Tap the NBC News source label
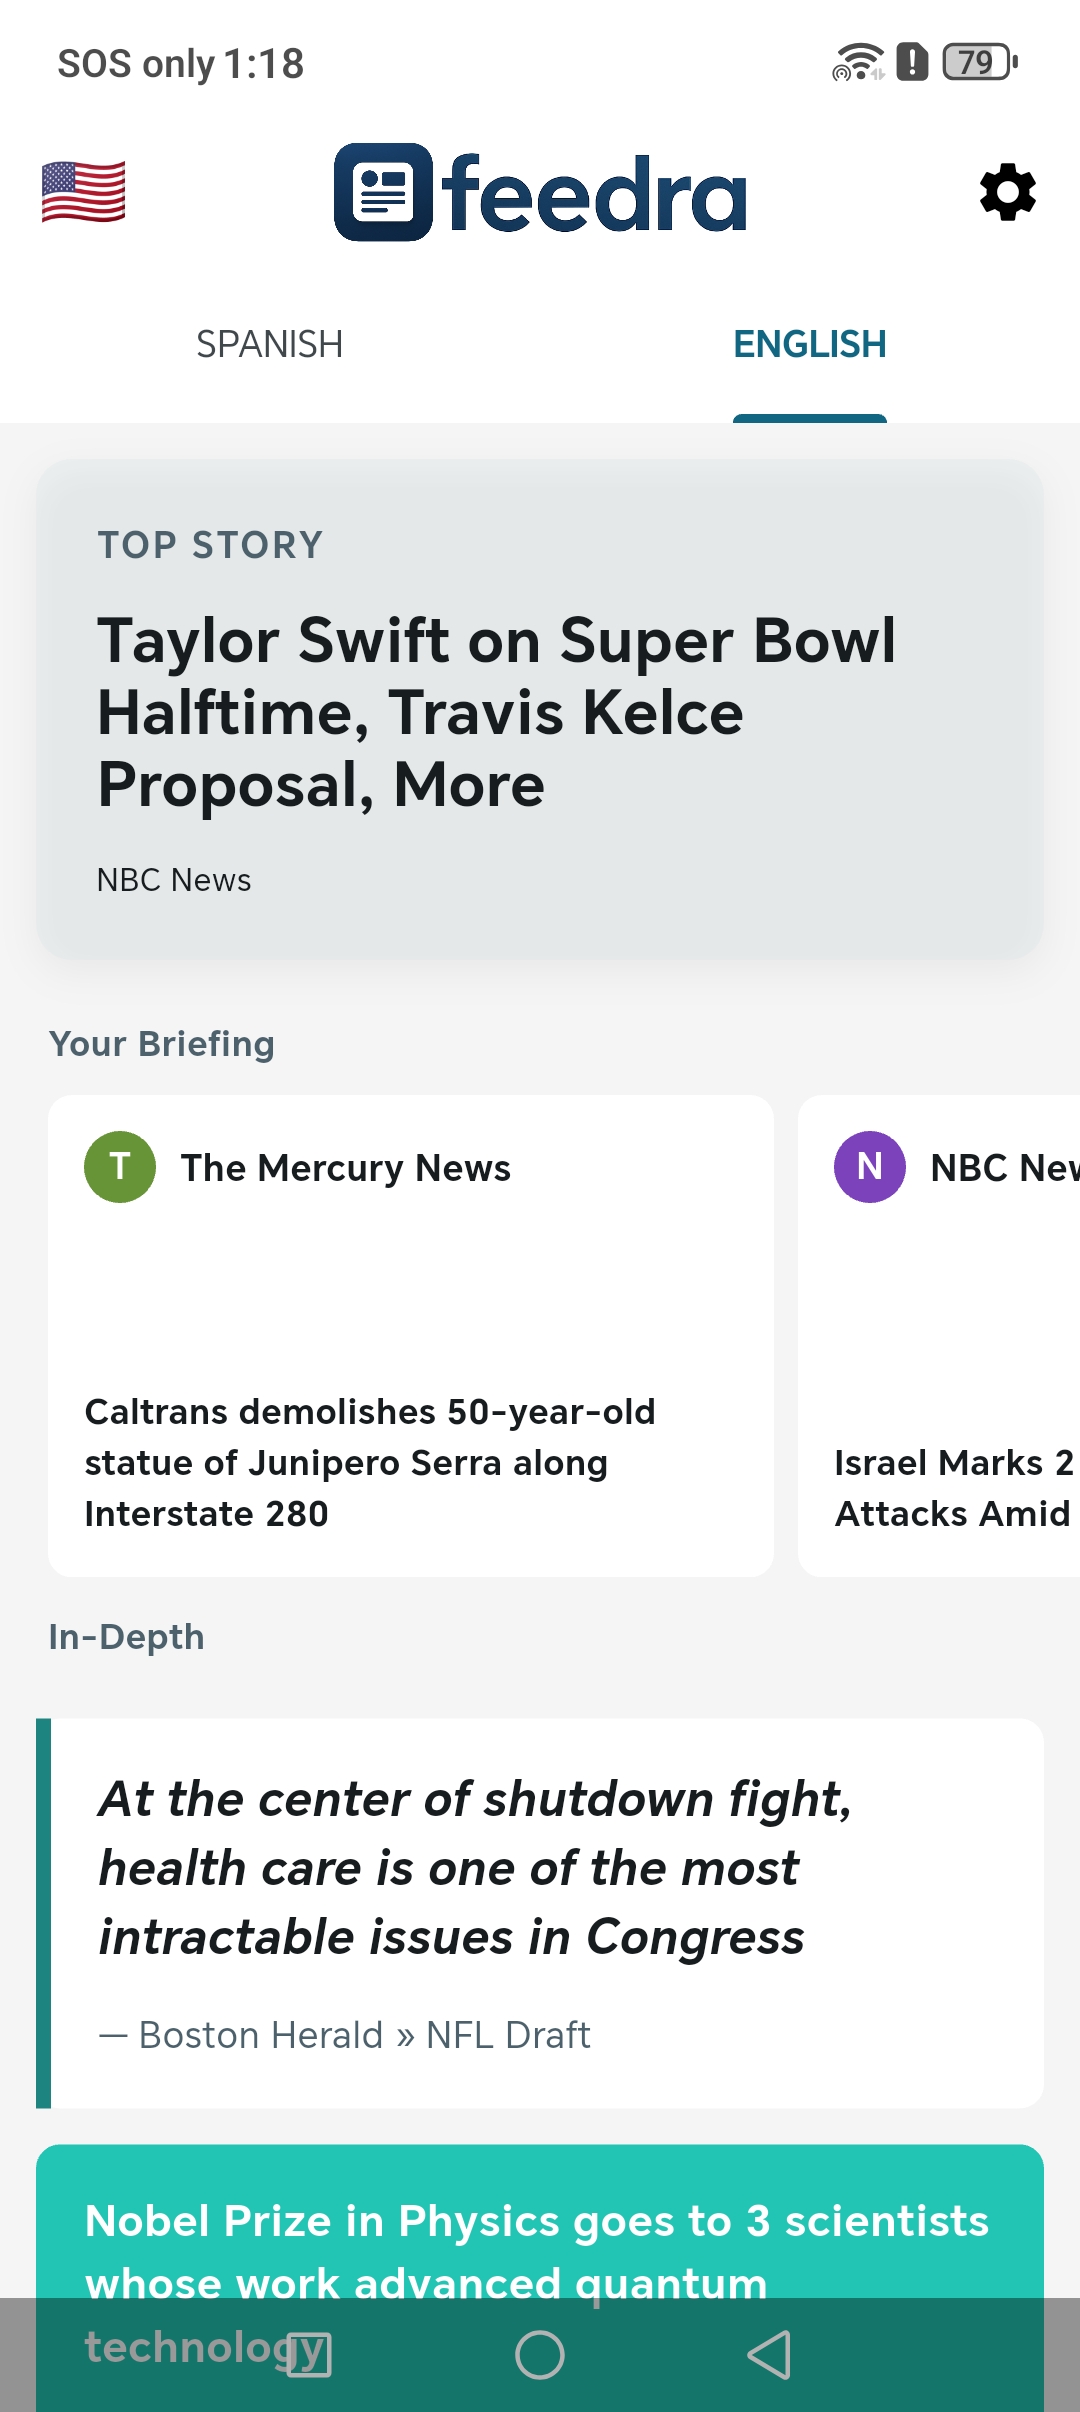 [x=174, y=880]
